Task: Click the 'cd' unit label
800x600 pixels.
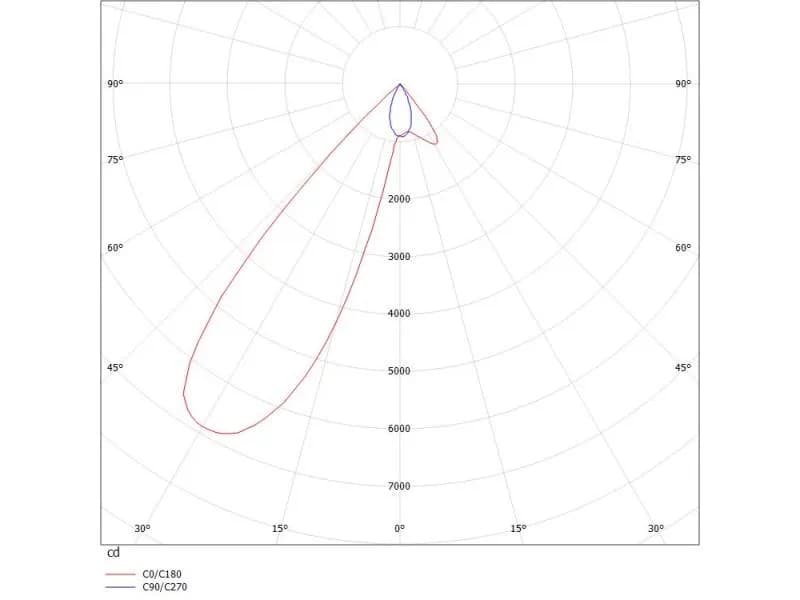Action: point(113,553)
